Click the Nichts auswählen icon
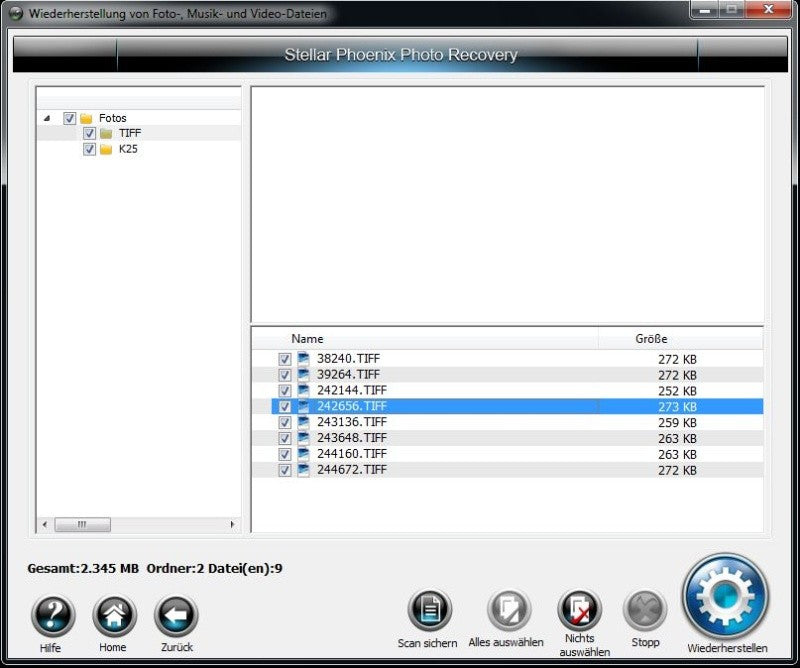The height and width of the screenshot is (668, 800). tap(580, 610)
